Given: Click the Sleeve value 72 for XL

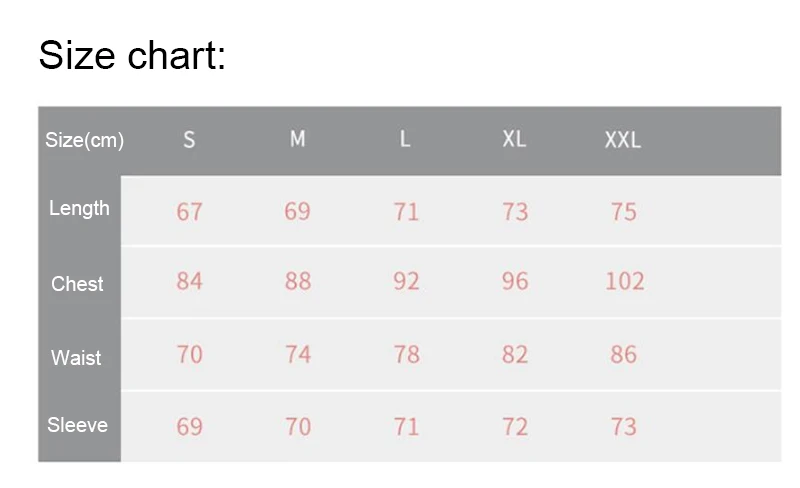Looking at the screenshot, I should tap(515, 427).
